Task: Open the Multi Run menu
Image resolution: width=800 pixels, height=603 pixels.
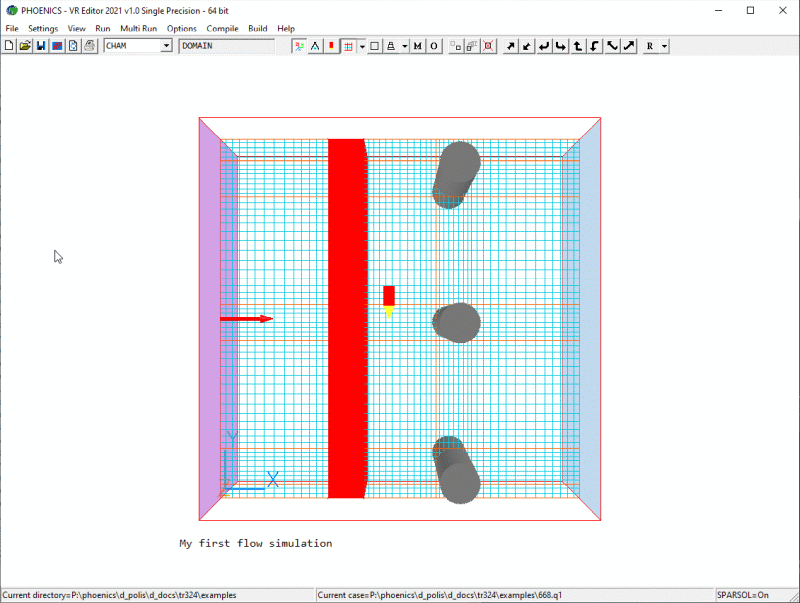Action: pos(137,28)
